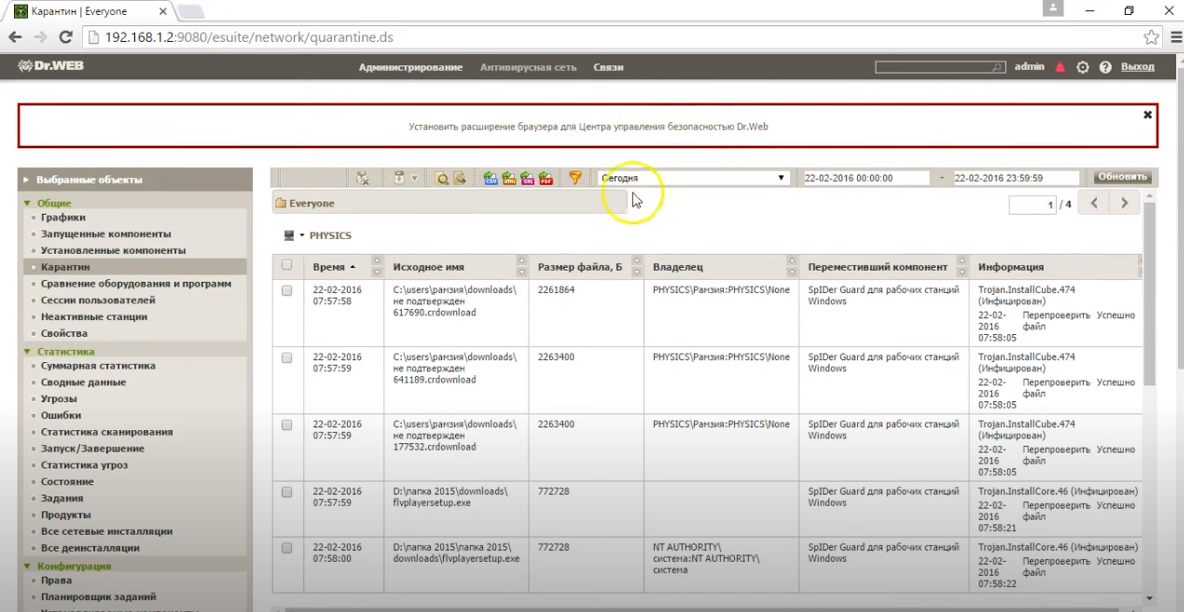Click the PHYSICS station computer icon
1184x612 pixels.
pos(288,236)
